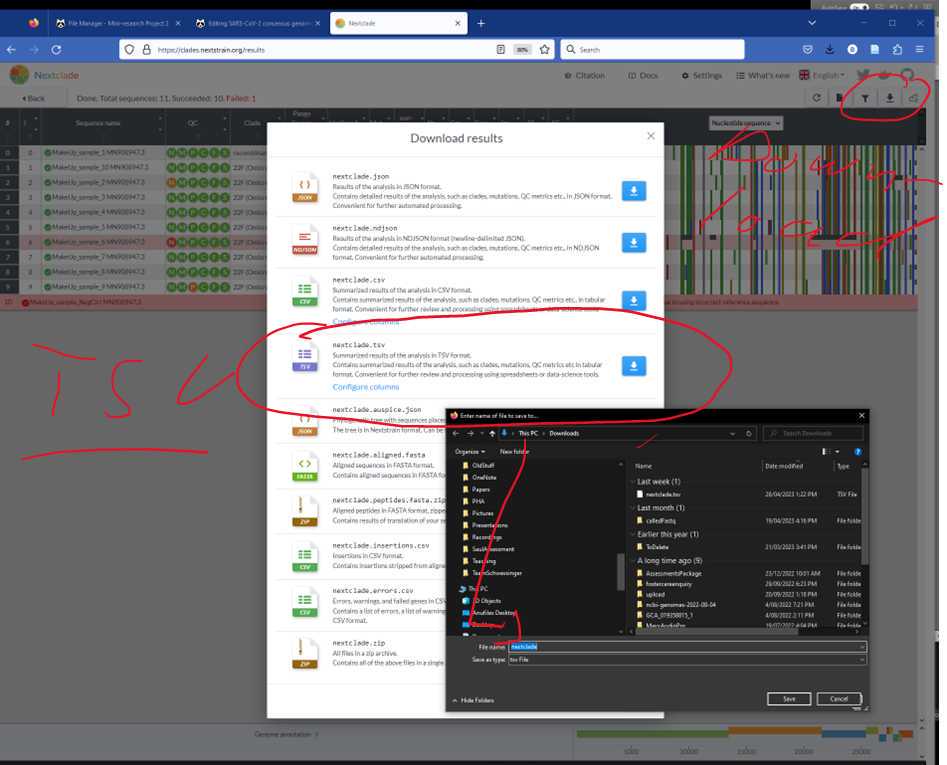Viewport: 947px width, 765px height.
Task: Download the nextclade.tsv results file
Action: tap(633, 367)
